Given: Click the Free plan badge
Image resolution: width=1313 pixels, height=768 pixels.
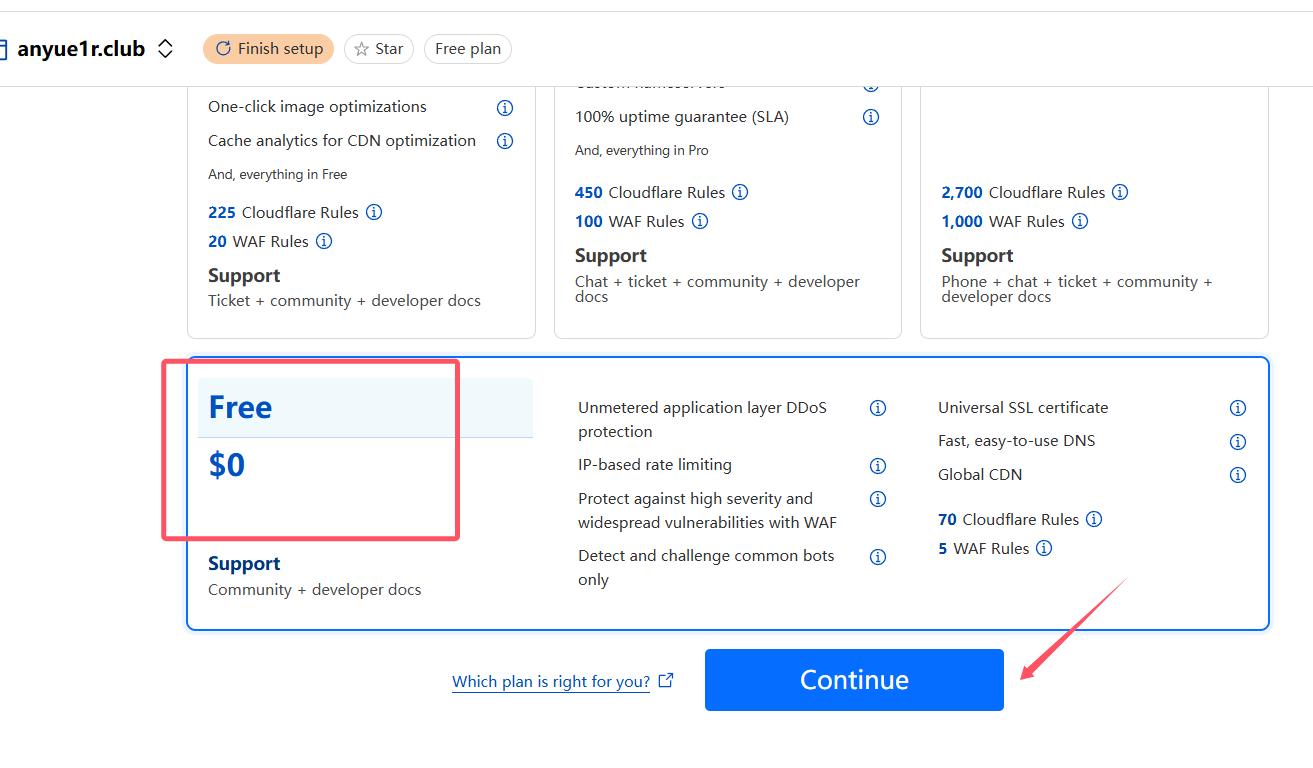Looking at the screenshot, I should (x=468, y=49).
